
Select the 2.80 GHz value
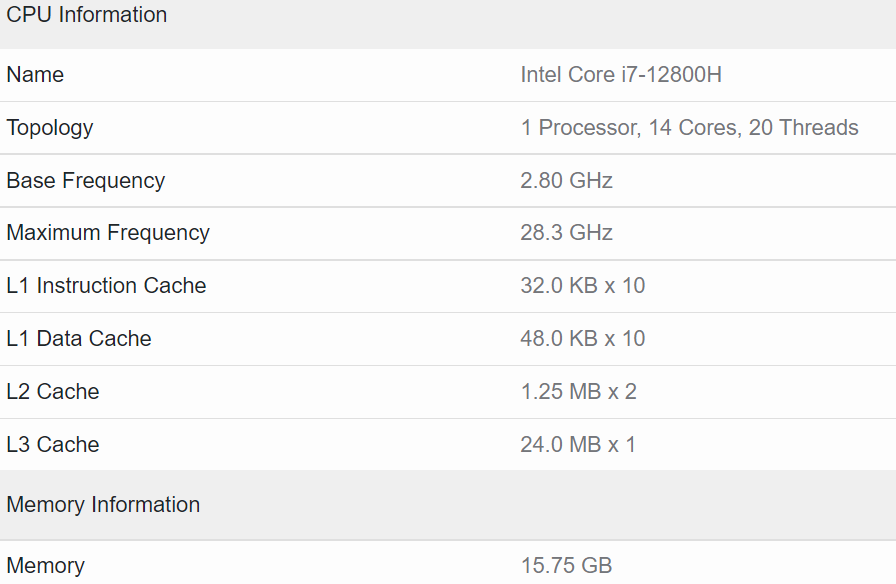coord(566,181)
